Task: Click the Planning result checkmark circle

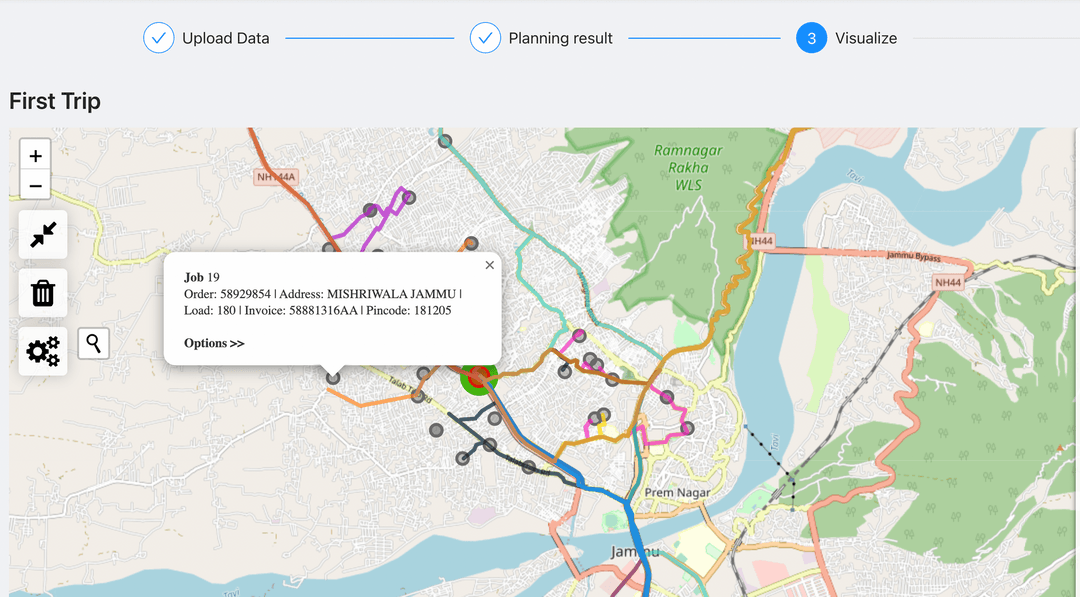Action: pos(484,37)
